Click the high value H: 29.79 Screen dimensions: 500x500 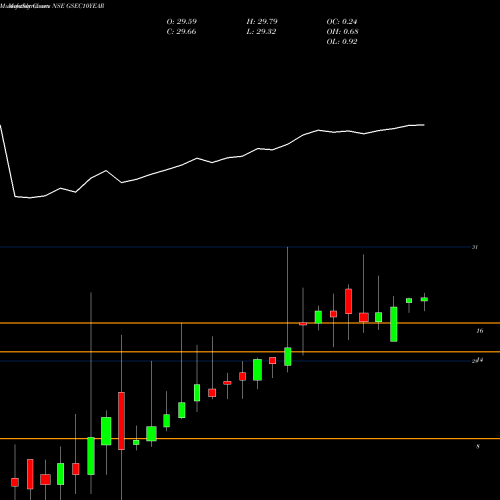[262, 22]
